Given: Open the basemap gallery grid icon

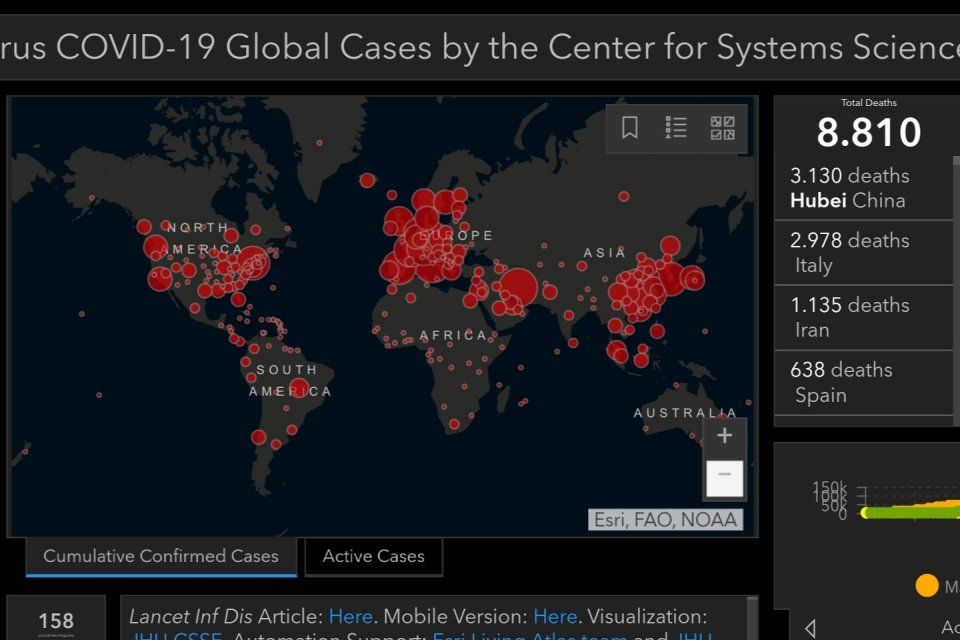Looking at the screenshot, I should pos(722,128).
